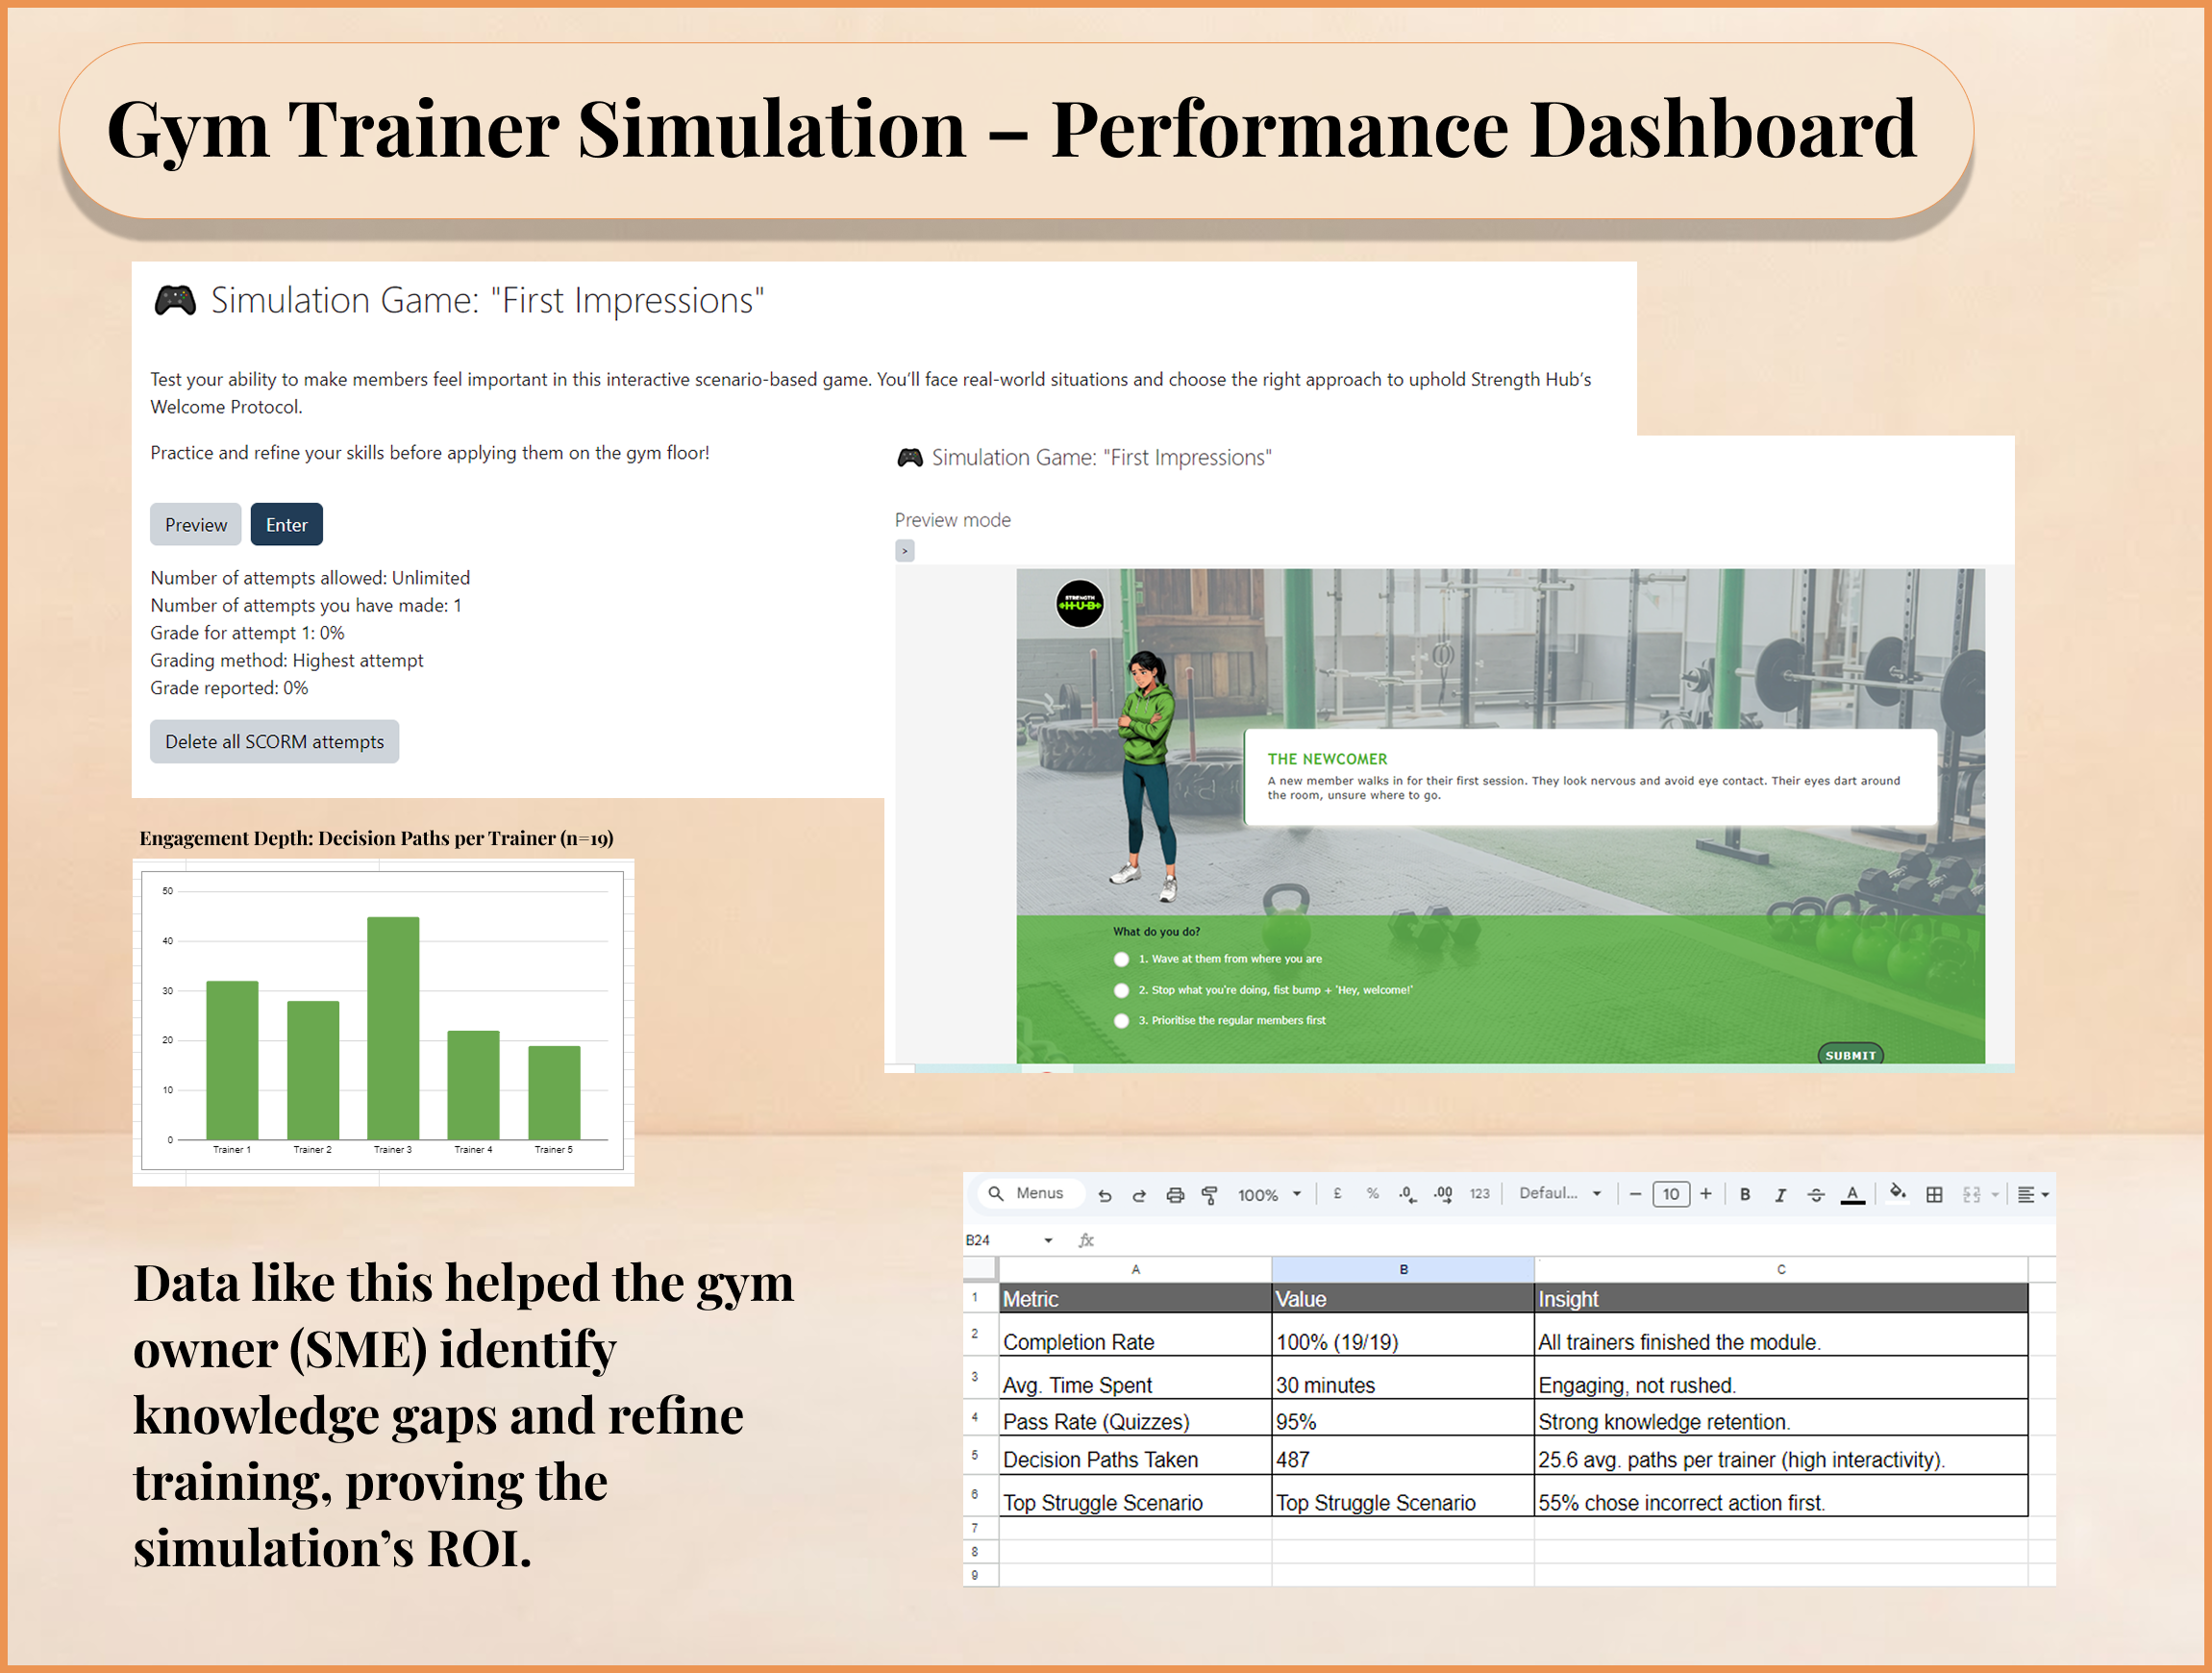Select option 'Wave at them from where you are'
Viewport: 2212px width, 1673px height.
[1122, 959]
